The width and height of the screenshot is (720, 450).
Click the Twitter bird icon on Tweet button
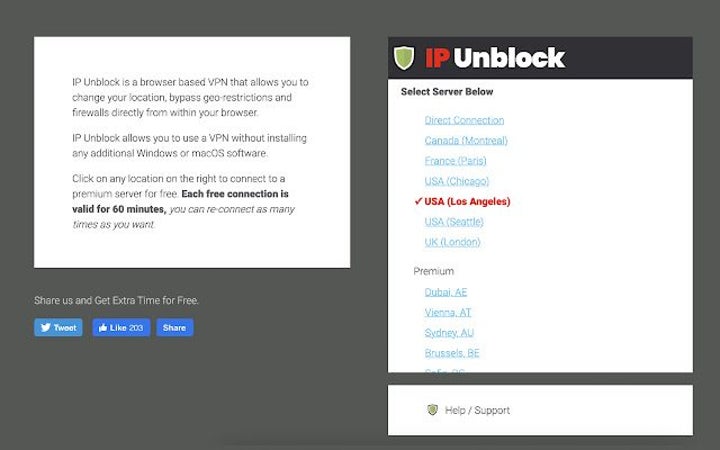[45, 327]
